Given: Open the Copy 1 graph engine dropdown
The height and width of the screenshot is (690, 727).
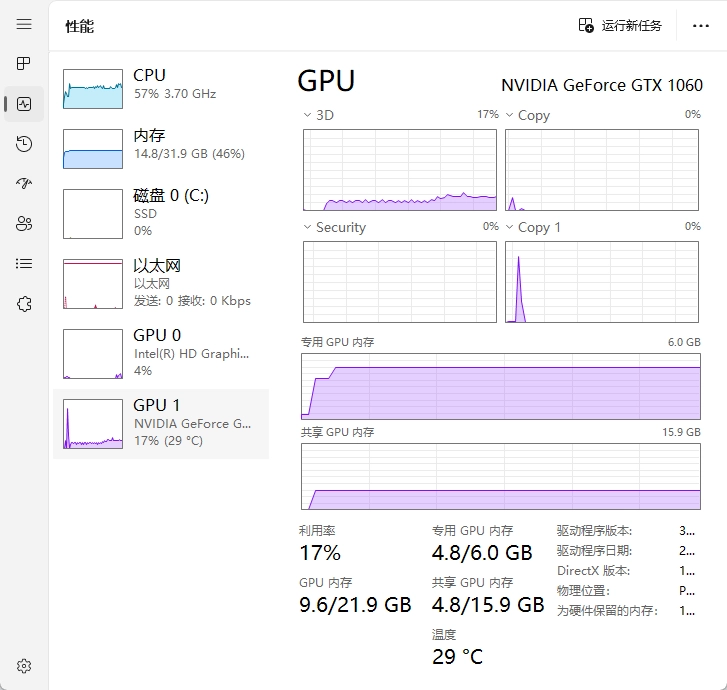Looking at the screenshot, I should pos(533,227).
